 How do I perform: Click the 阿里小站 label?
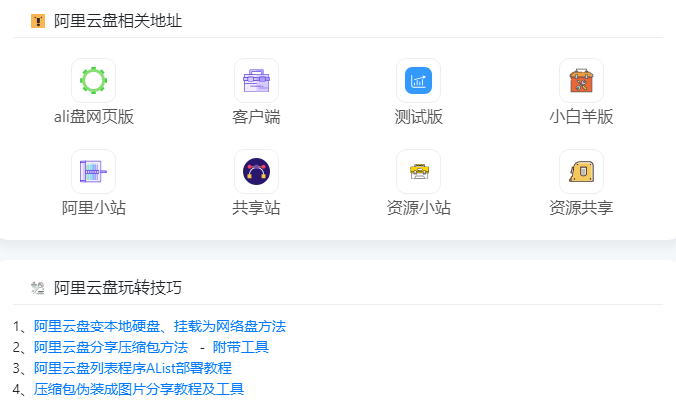(94, 208)
